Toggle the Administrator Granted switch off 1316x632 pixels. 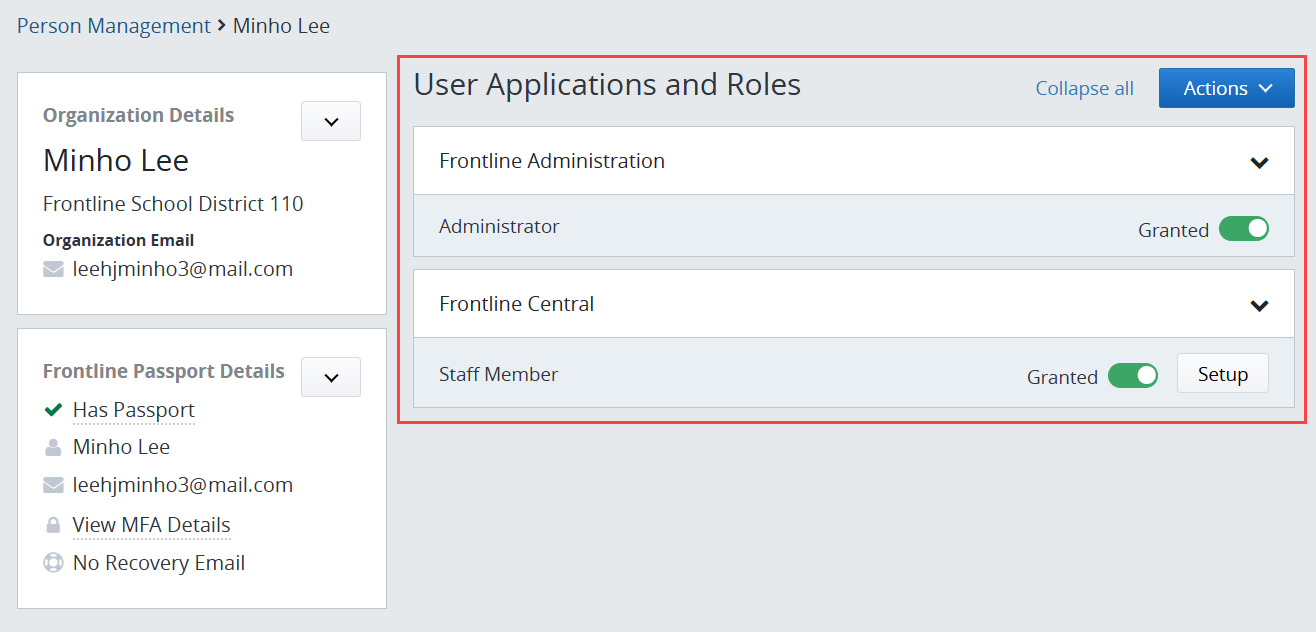(1244, 229)
